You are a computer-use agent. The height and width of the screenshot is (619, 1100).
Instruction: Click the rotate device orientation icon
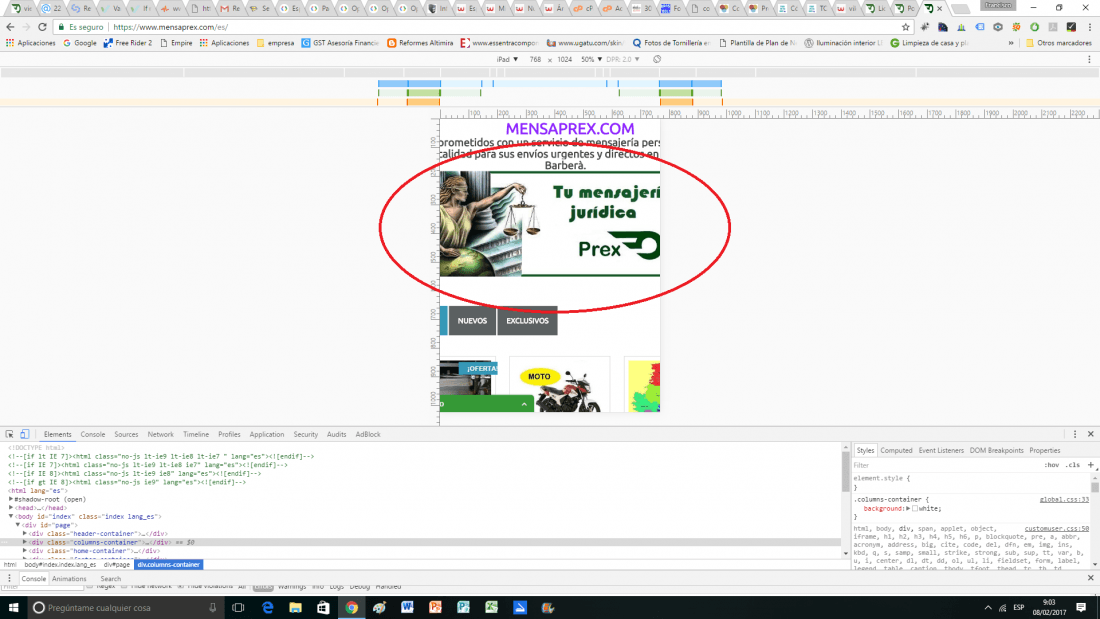657,59
